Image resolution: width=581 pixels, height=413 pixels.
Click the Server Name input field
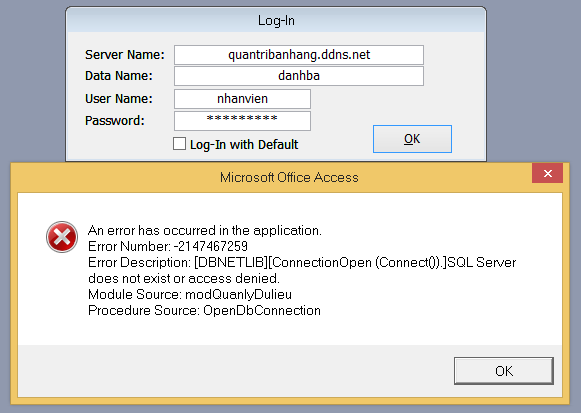coord(299,55)
